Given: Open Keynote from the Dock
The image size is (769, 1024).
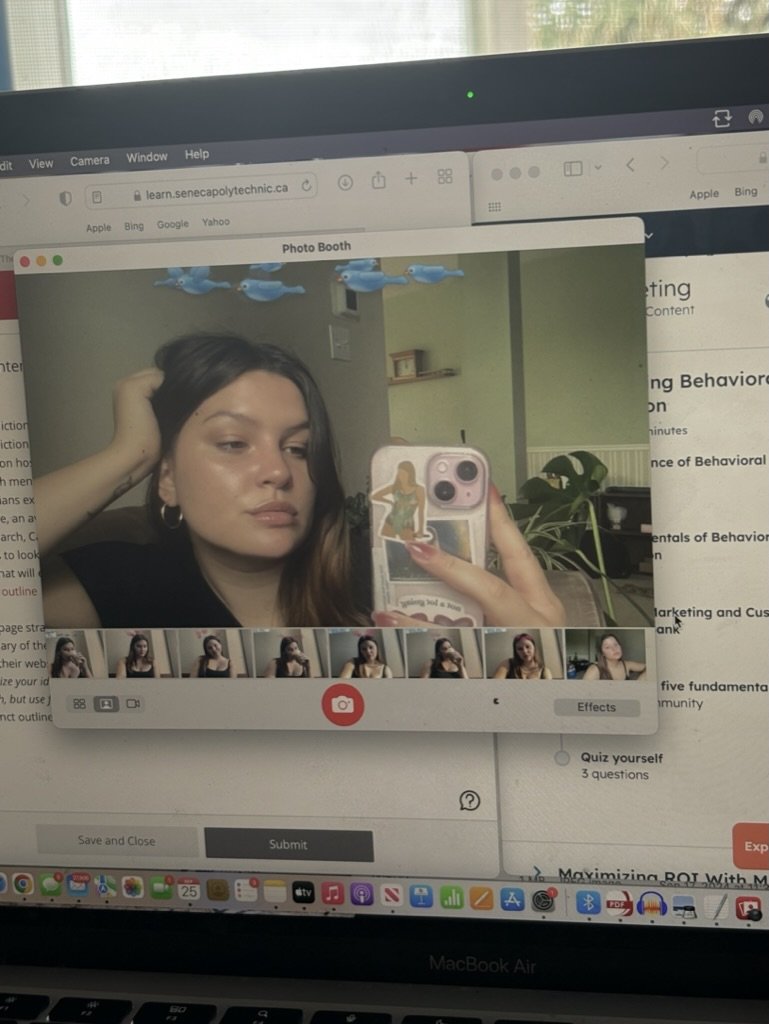Looking at the screenshot, I should tap(421, 897).
